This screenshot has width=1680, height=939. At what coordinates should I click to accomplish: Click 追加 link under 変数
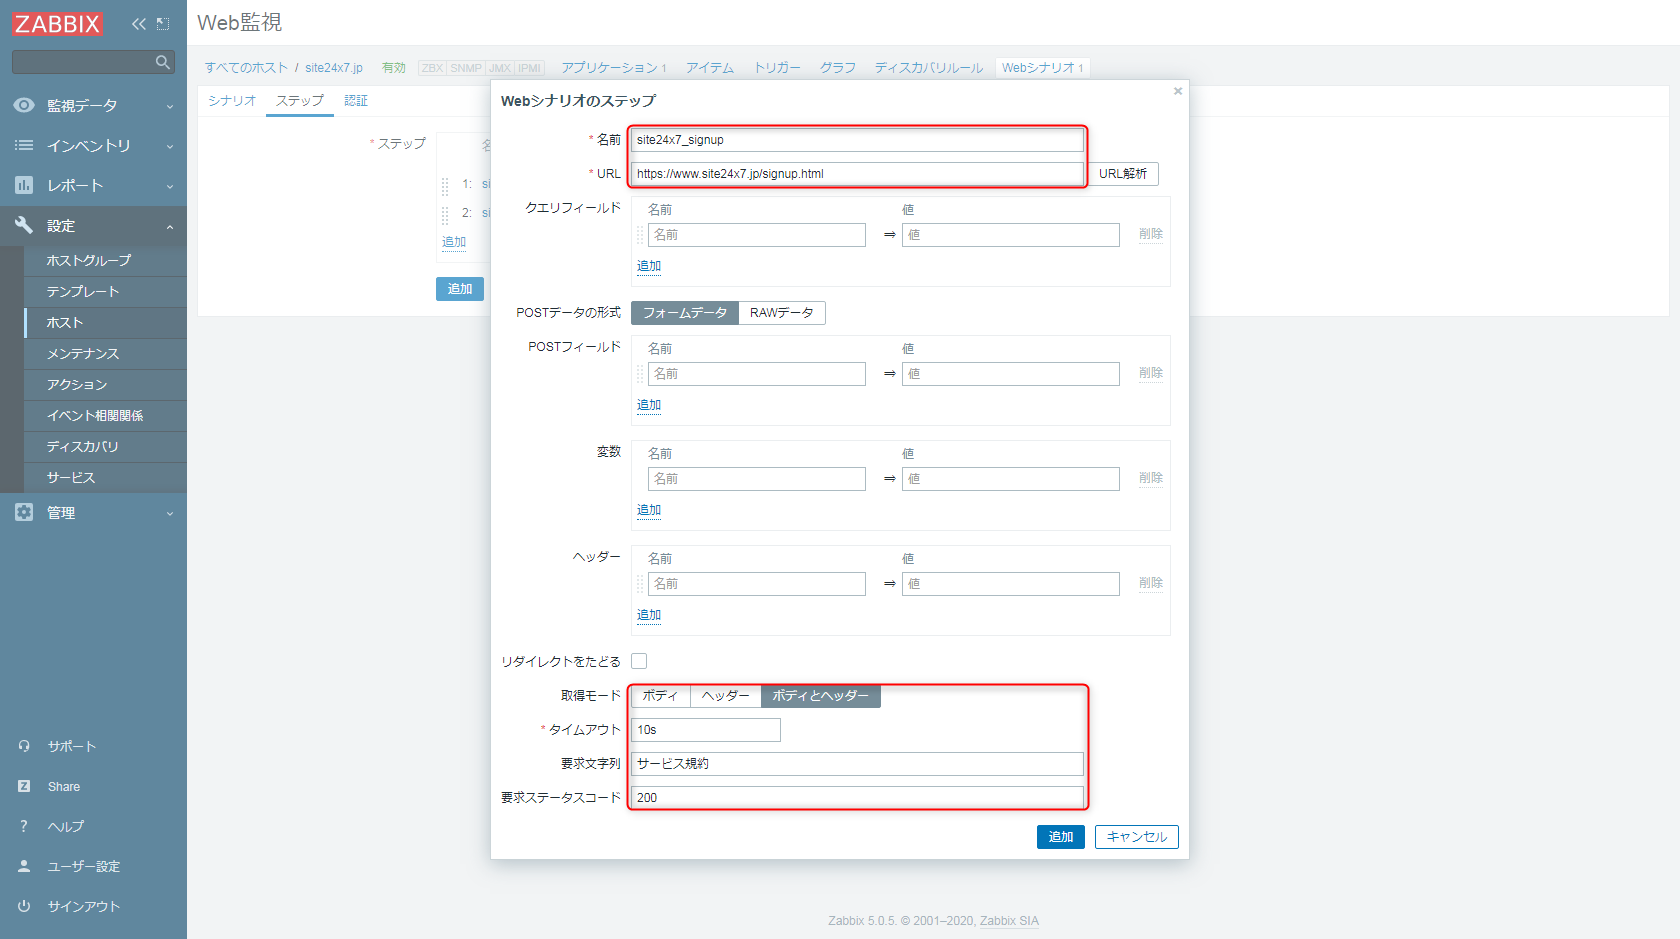coord(649,510)
